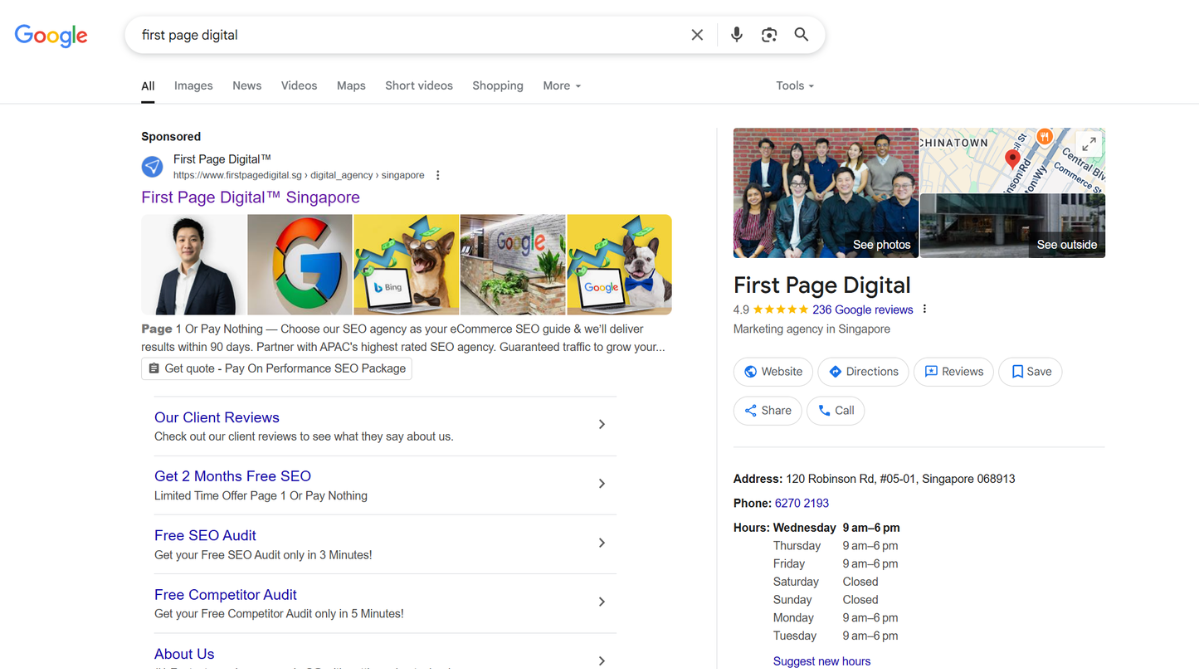Image resolution: width=1199 pixels, height=669 pixels.
Task: Open the Shopping tab
Action: tap(498, 86)
